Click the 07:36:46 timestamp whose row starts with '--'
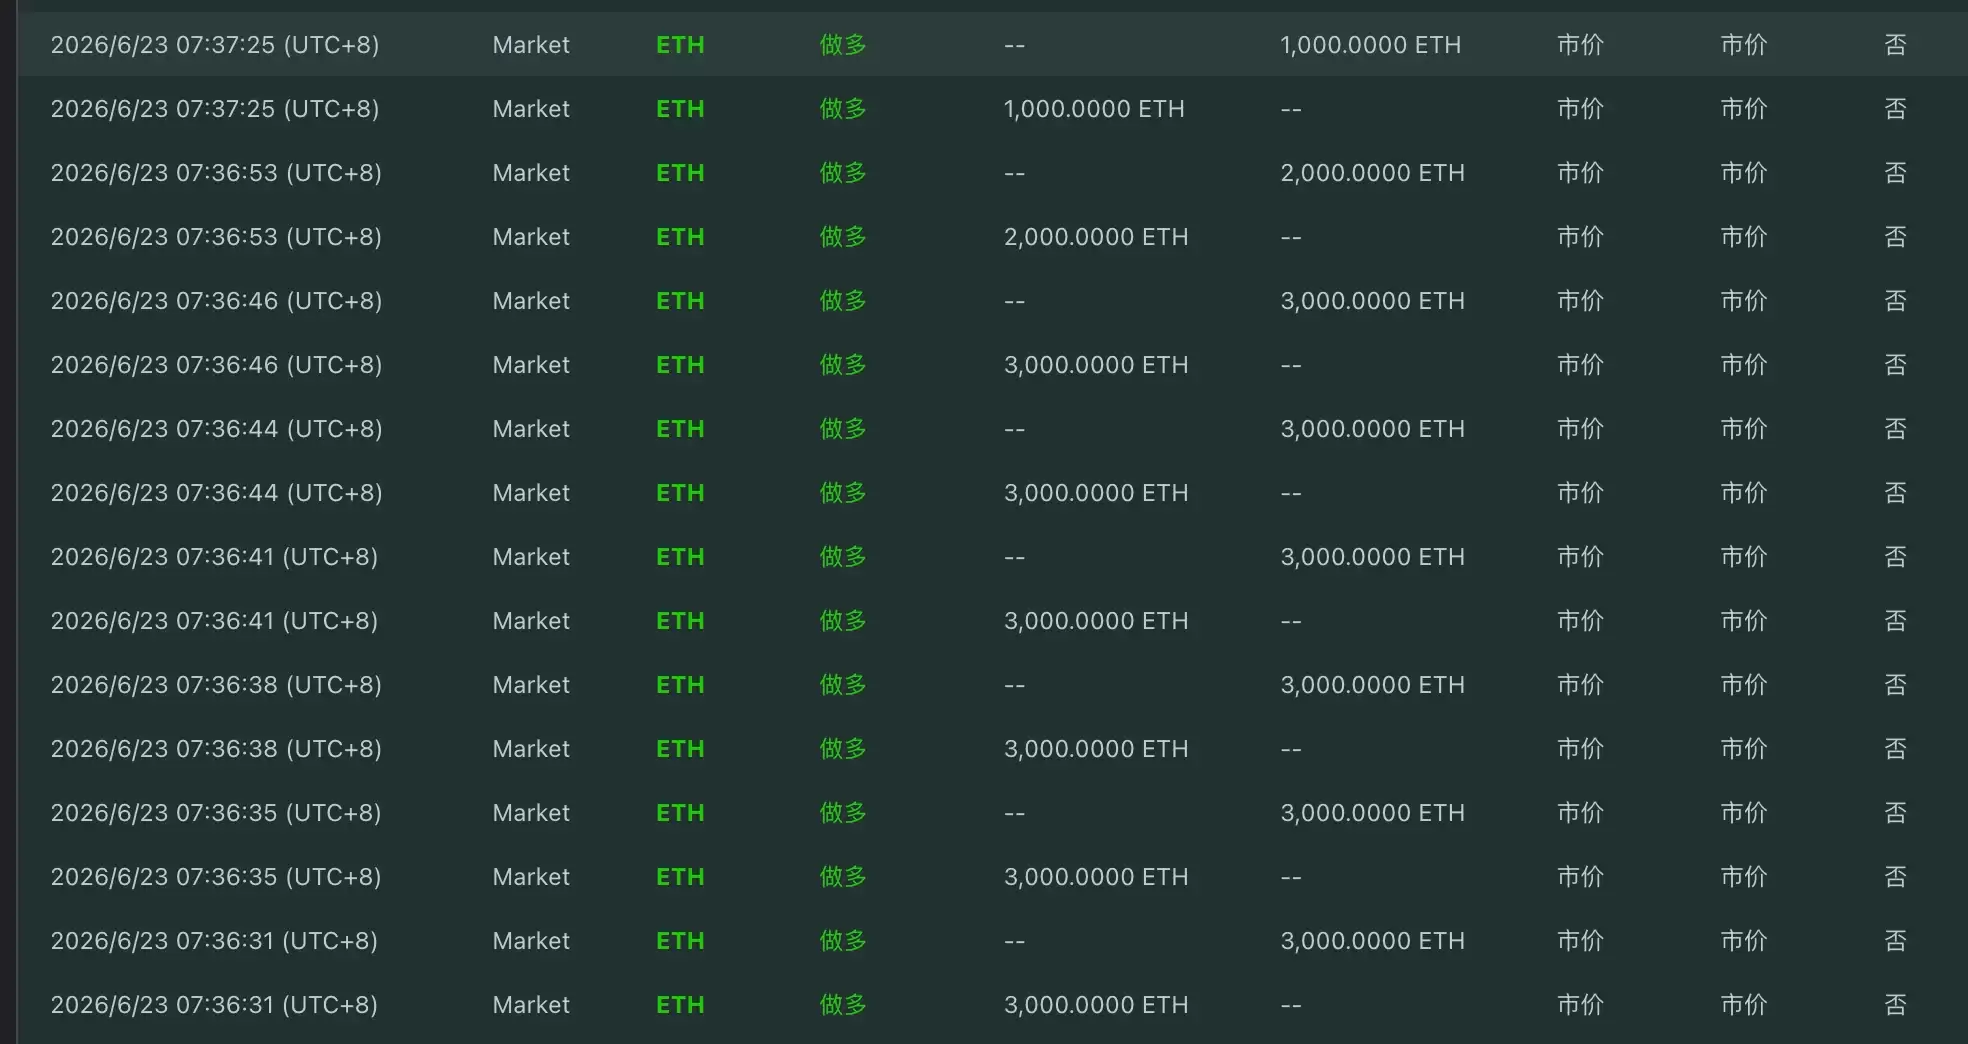This screenshot has height=1044, width=1968. [216, 301]
